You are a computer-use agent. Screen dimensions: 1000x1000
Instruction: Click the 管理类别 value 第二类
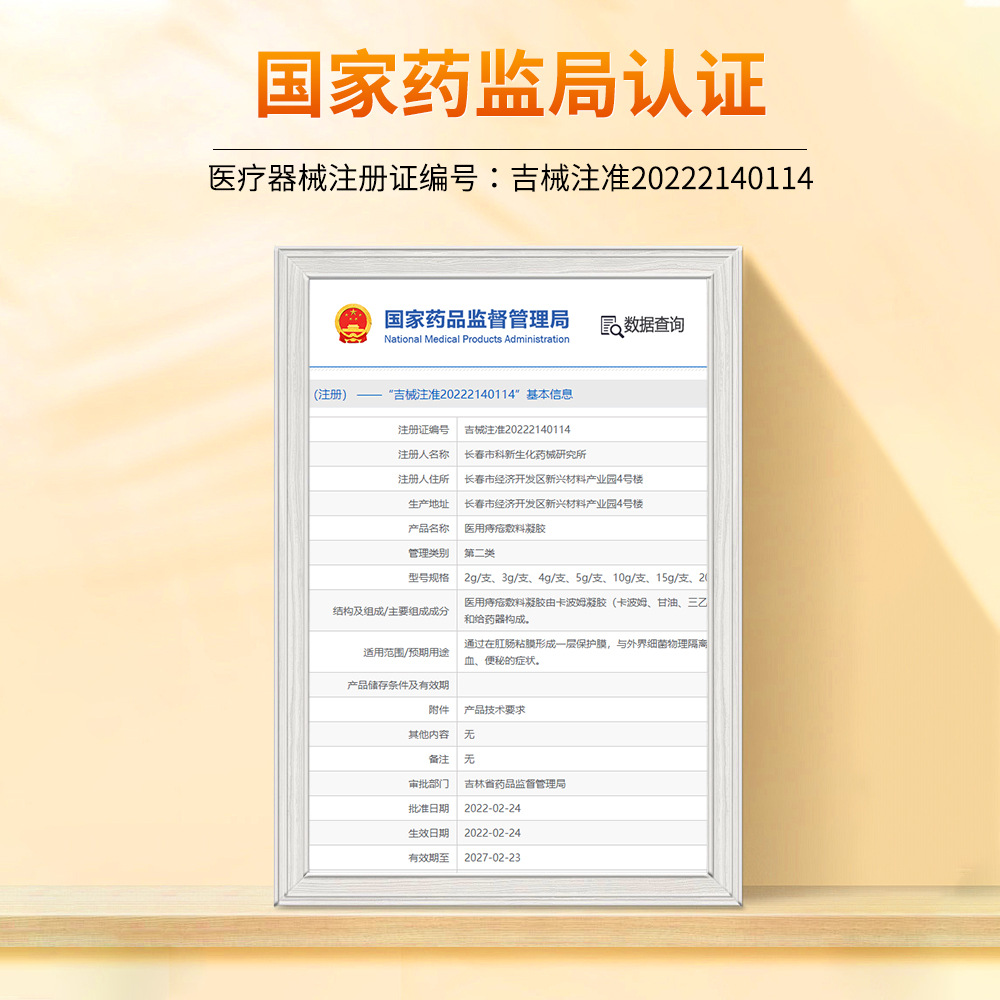480,553
